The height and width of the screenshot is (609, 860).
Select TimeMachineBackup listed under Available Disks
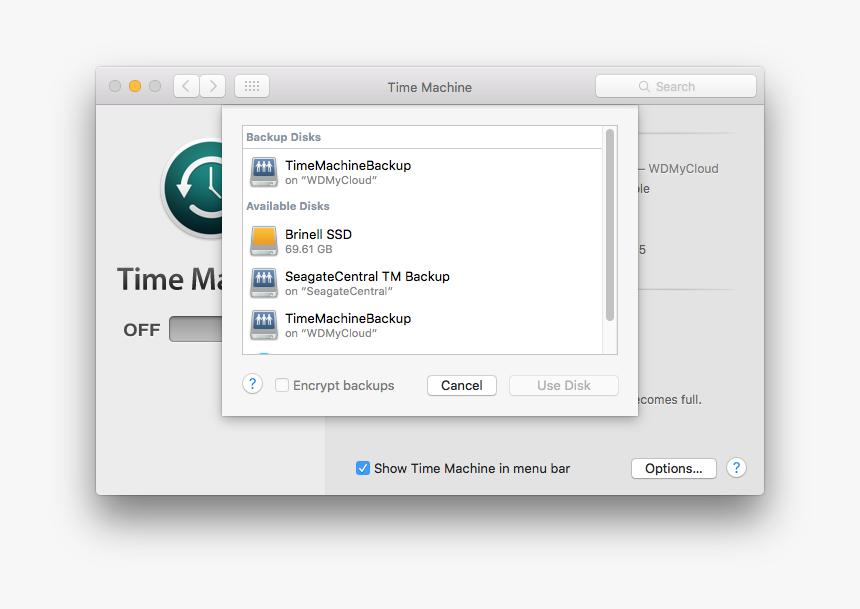[x=347, y=324]
